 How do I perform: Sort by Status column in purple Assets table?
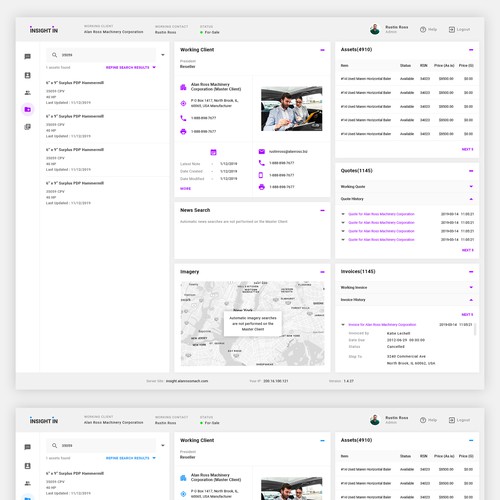(x=405, y=65)
